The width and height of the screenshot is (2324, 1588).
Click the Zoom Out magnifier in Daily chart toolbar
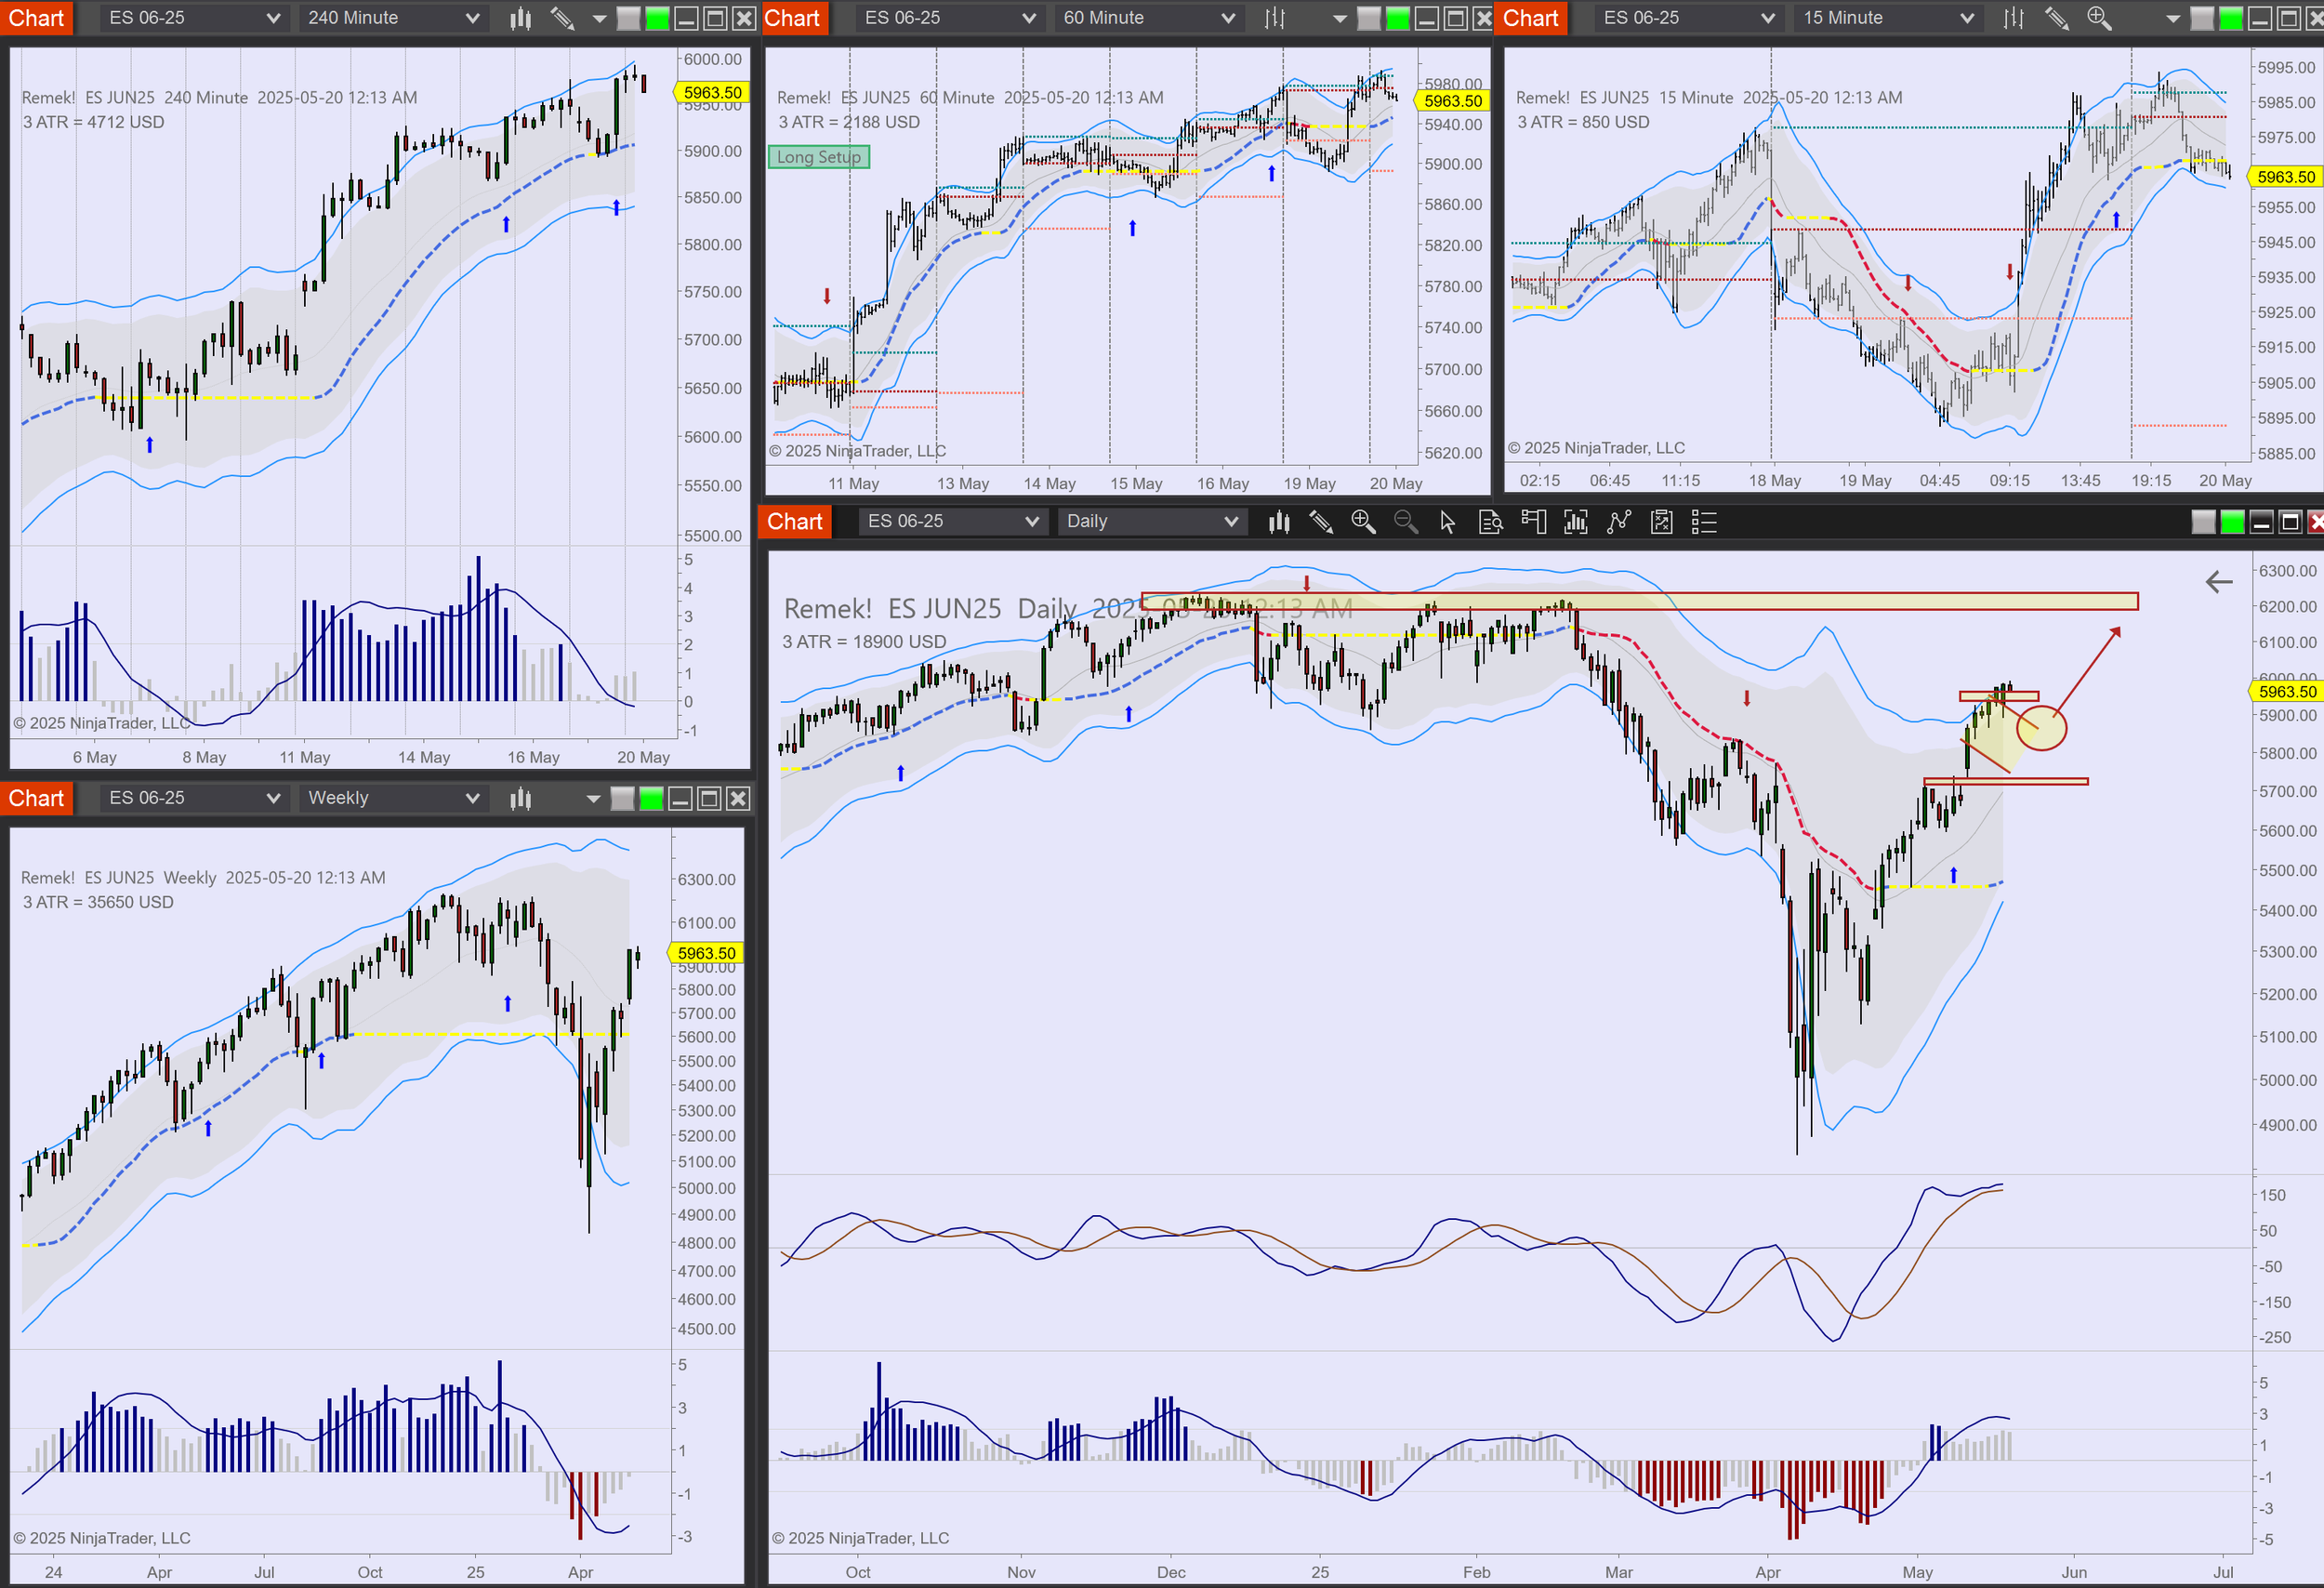[x=1405, y=521]
